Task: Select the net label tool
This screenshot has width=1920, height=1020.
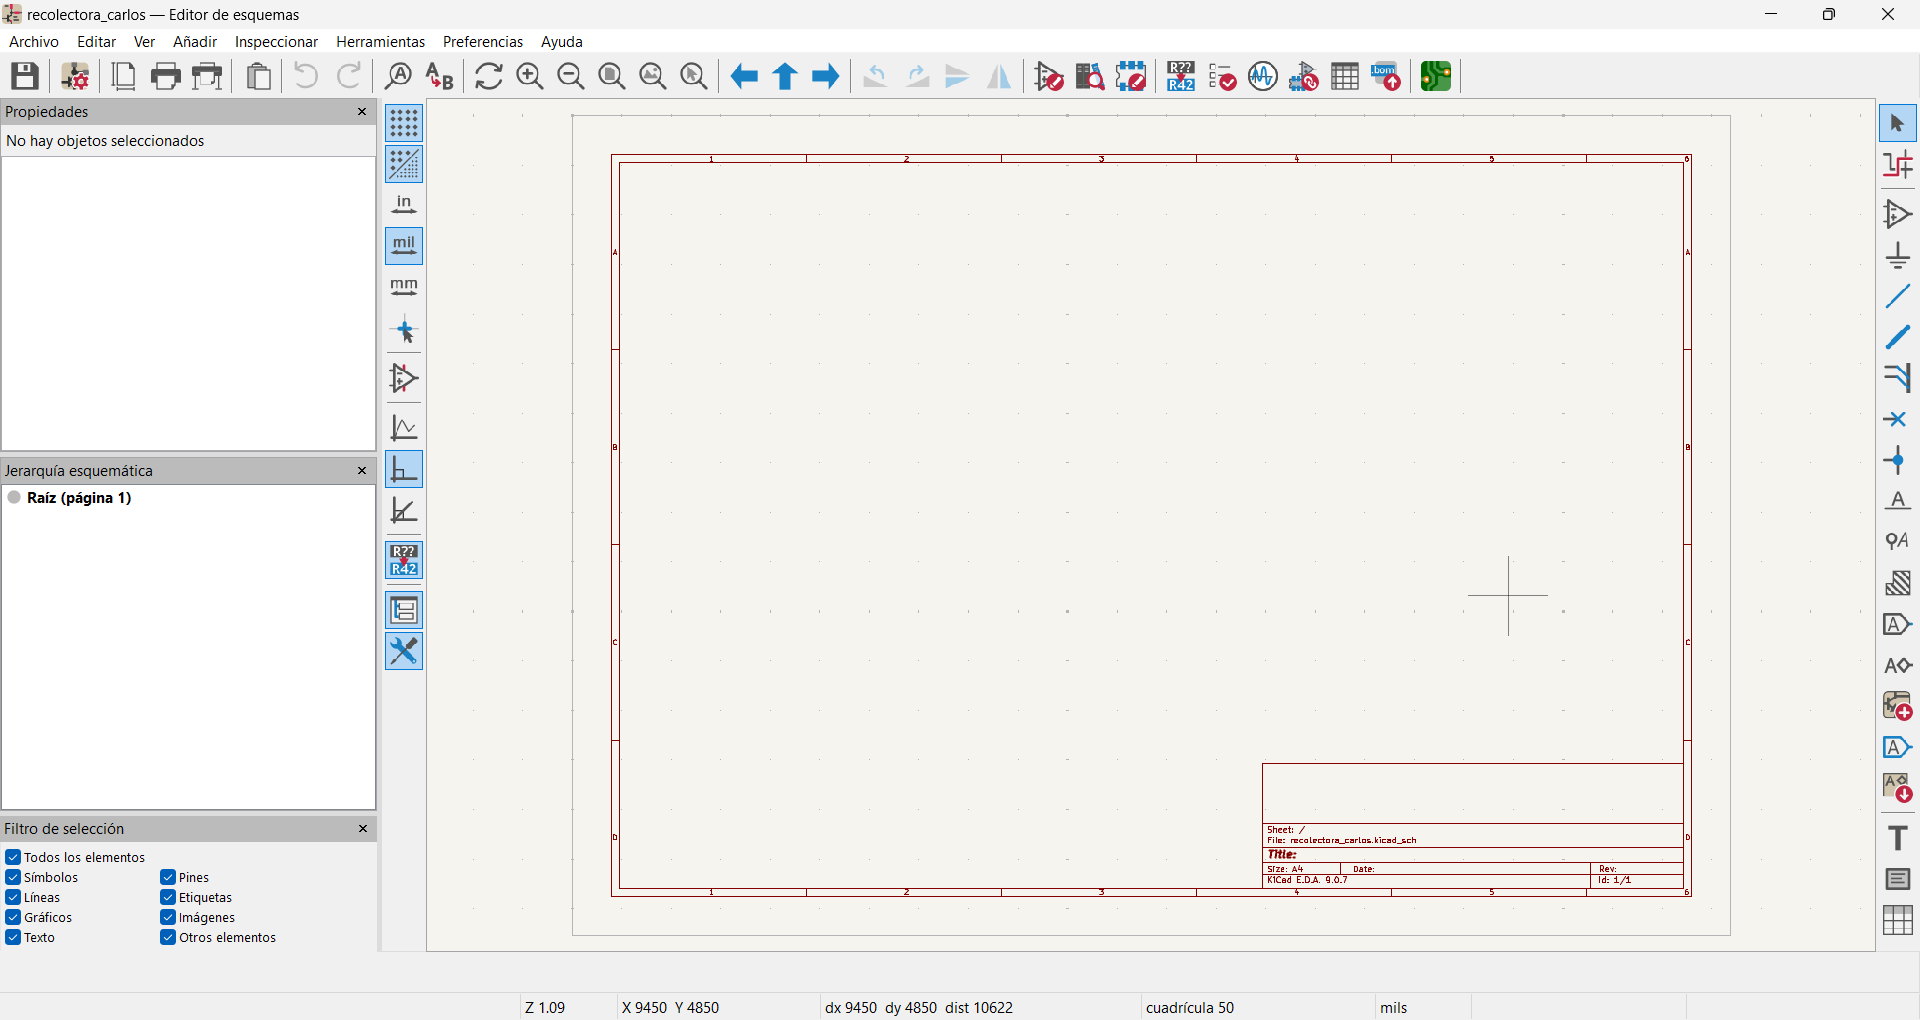Action: 1898,501
